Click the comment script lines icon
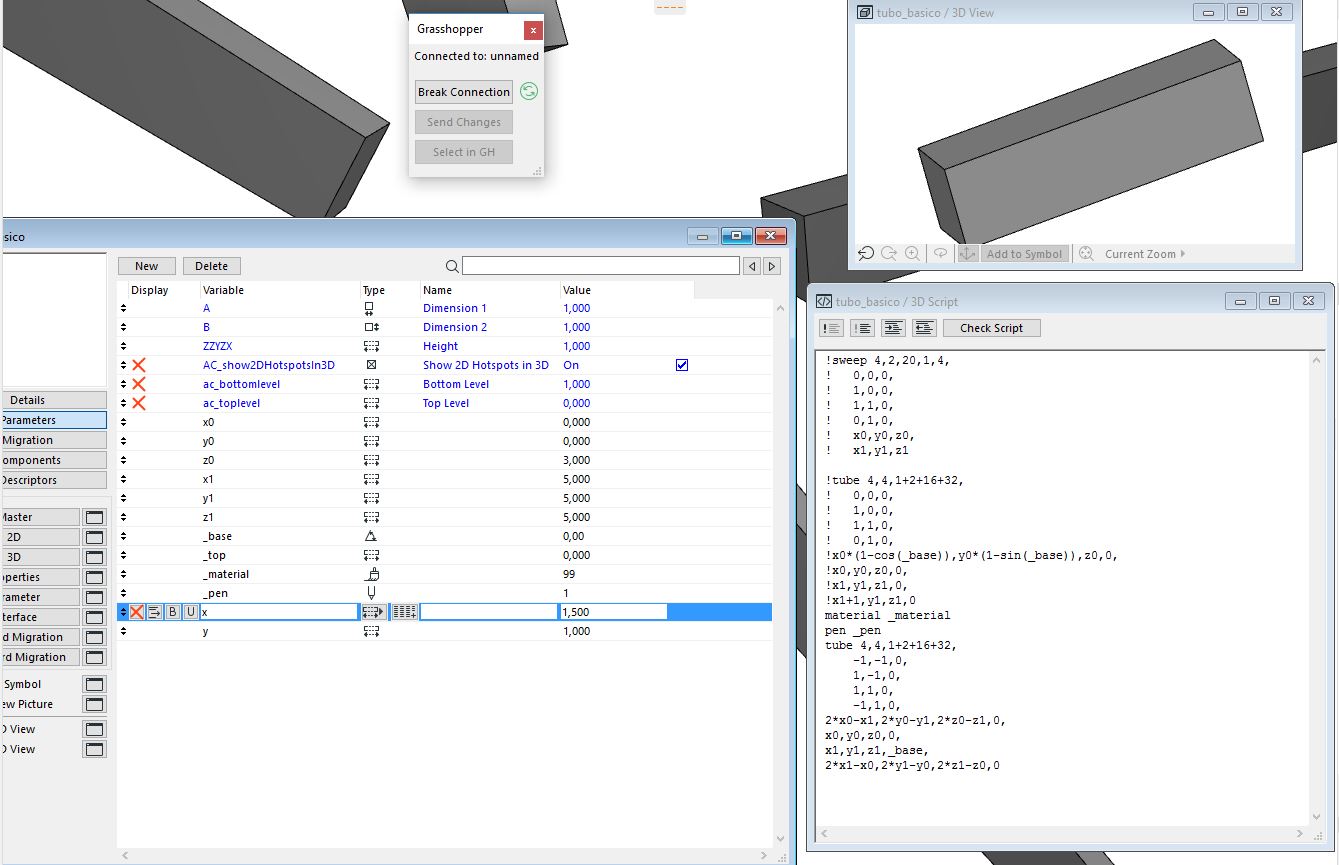The image size is (1339, 865). (831, 328)
